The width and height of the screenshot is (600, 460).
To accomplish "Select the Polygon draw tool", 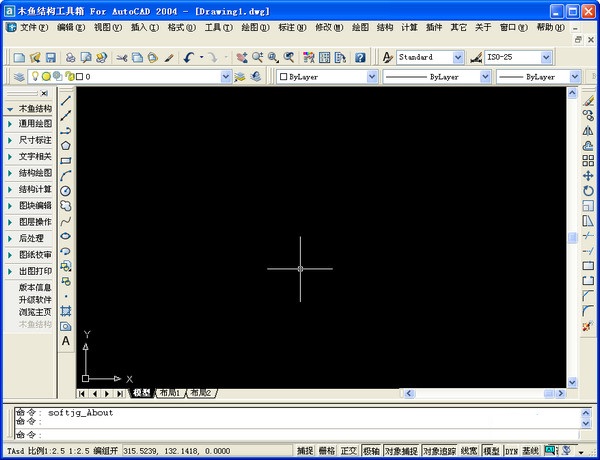I will tap(66, 145).
